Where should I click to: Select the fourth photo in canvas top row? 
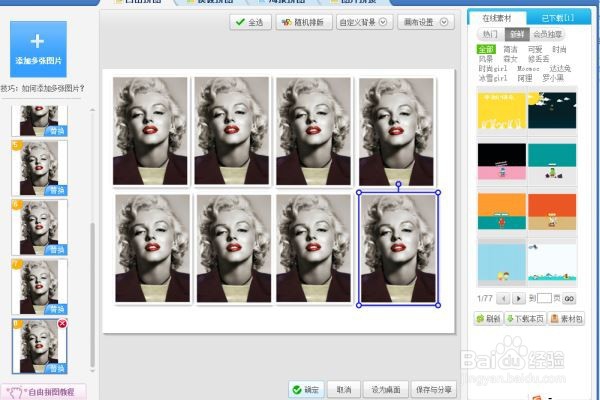click(396, 132)
